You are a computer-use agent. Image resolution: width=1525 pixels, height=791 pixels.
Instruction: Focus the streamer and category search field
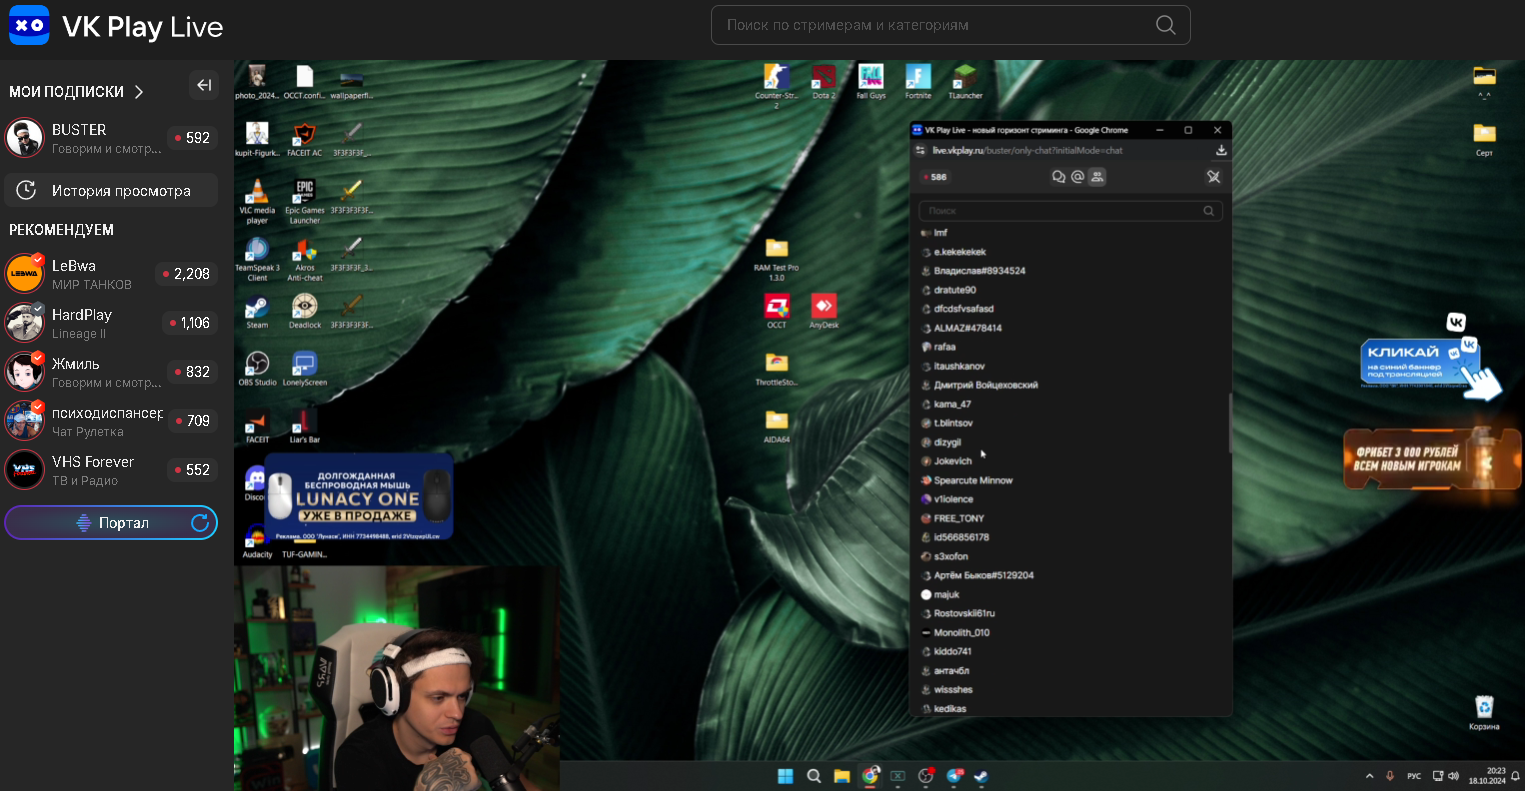pos(950,25)
